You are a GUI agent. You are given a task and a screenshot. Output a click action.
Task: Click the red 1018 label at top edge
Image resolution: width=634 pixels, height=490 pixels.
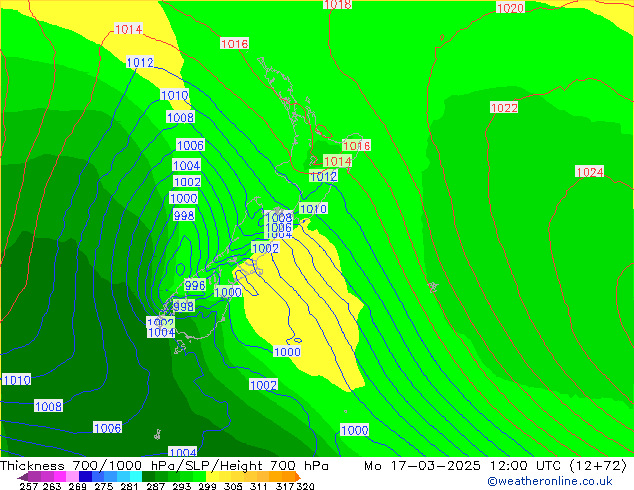[x=338, y=5]
